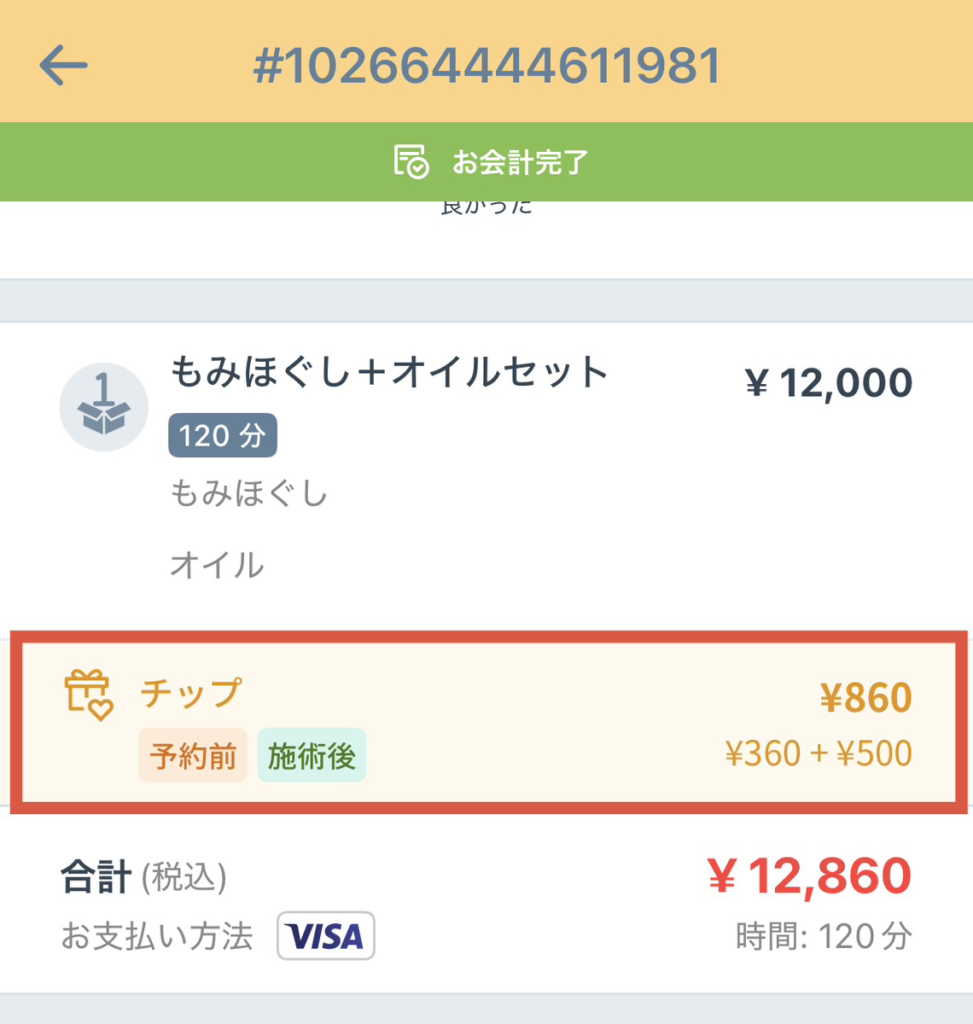Tap the gift tip icon

tap(89, 696)
